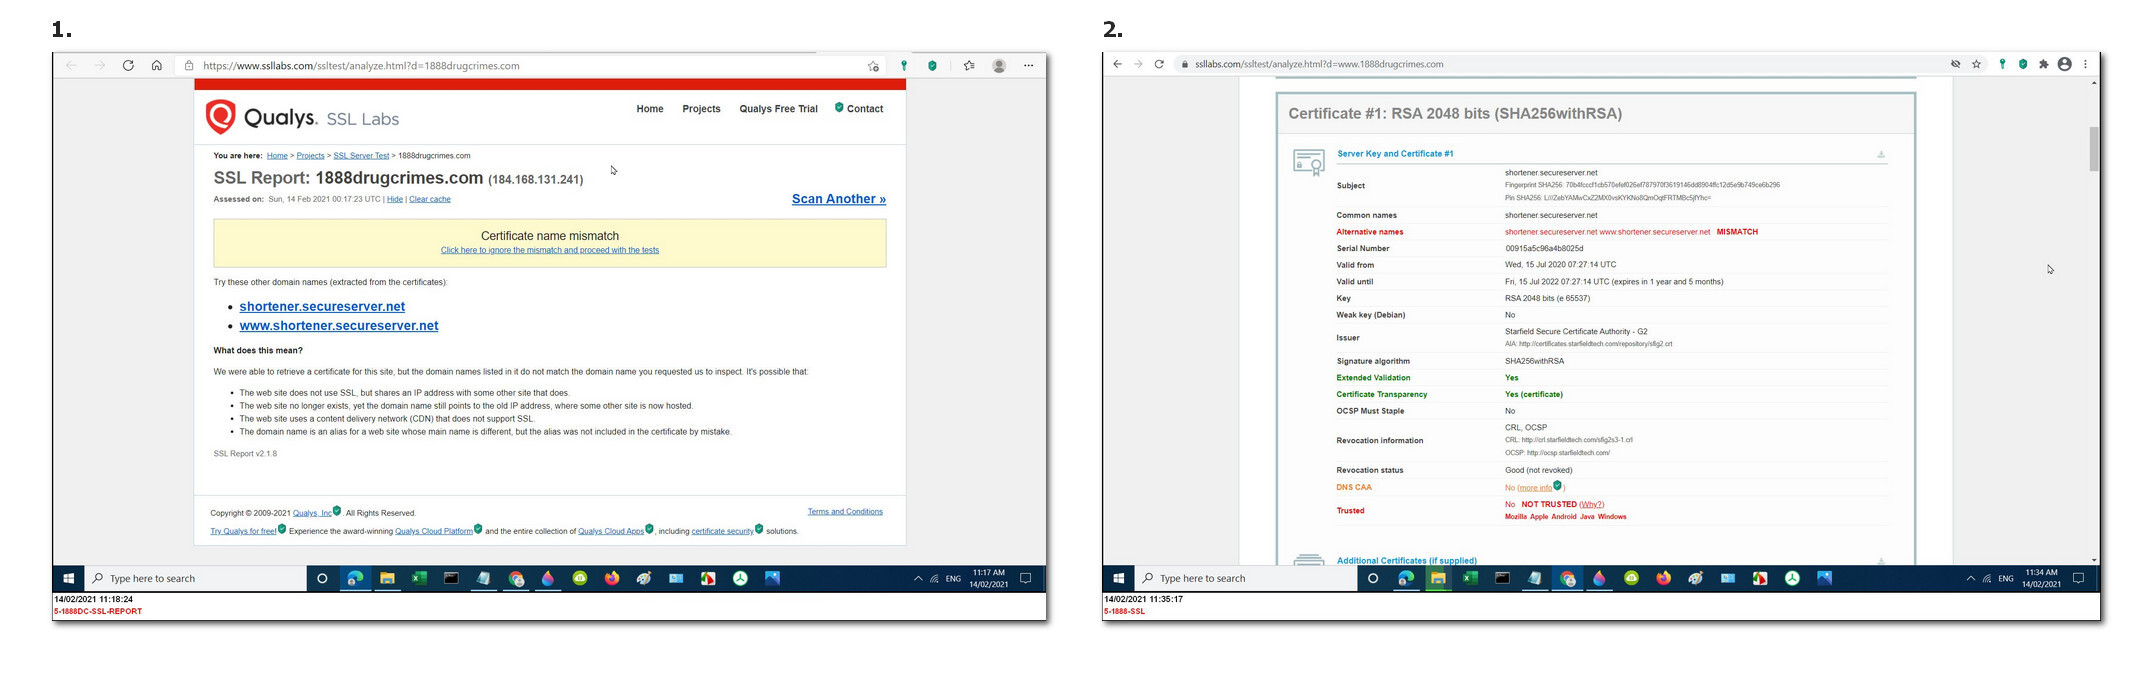Screen dimensions: 2154x674
Task: Follow the Try Qualys for free link
Action: pyautogui.click(x=243, y=531)
